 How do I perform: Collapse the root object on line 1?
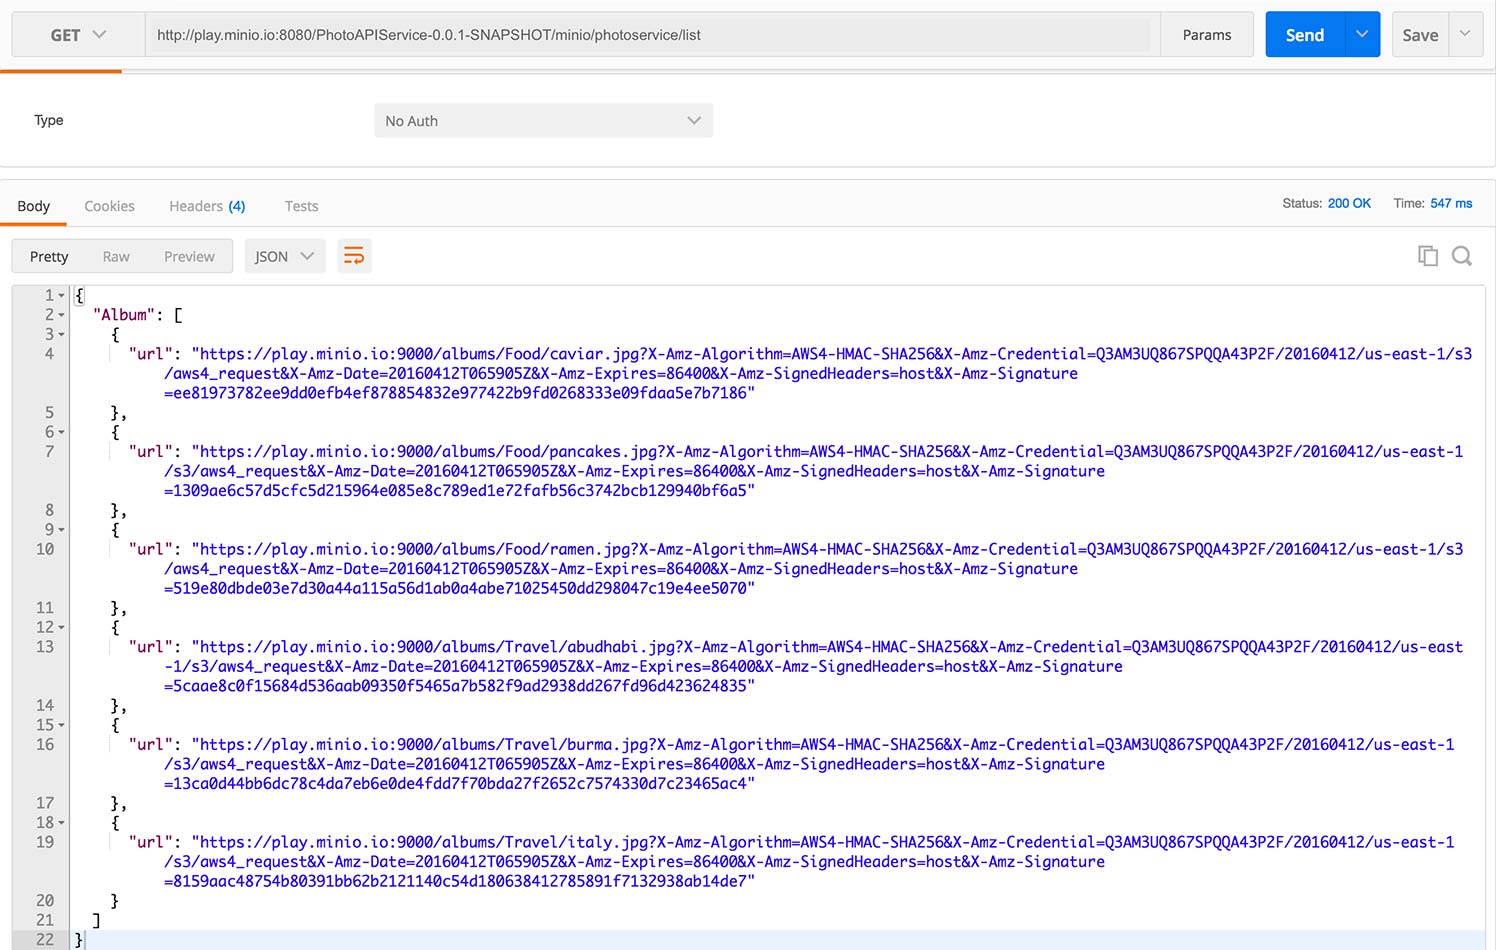(62, 296)
